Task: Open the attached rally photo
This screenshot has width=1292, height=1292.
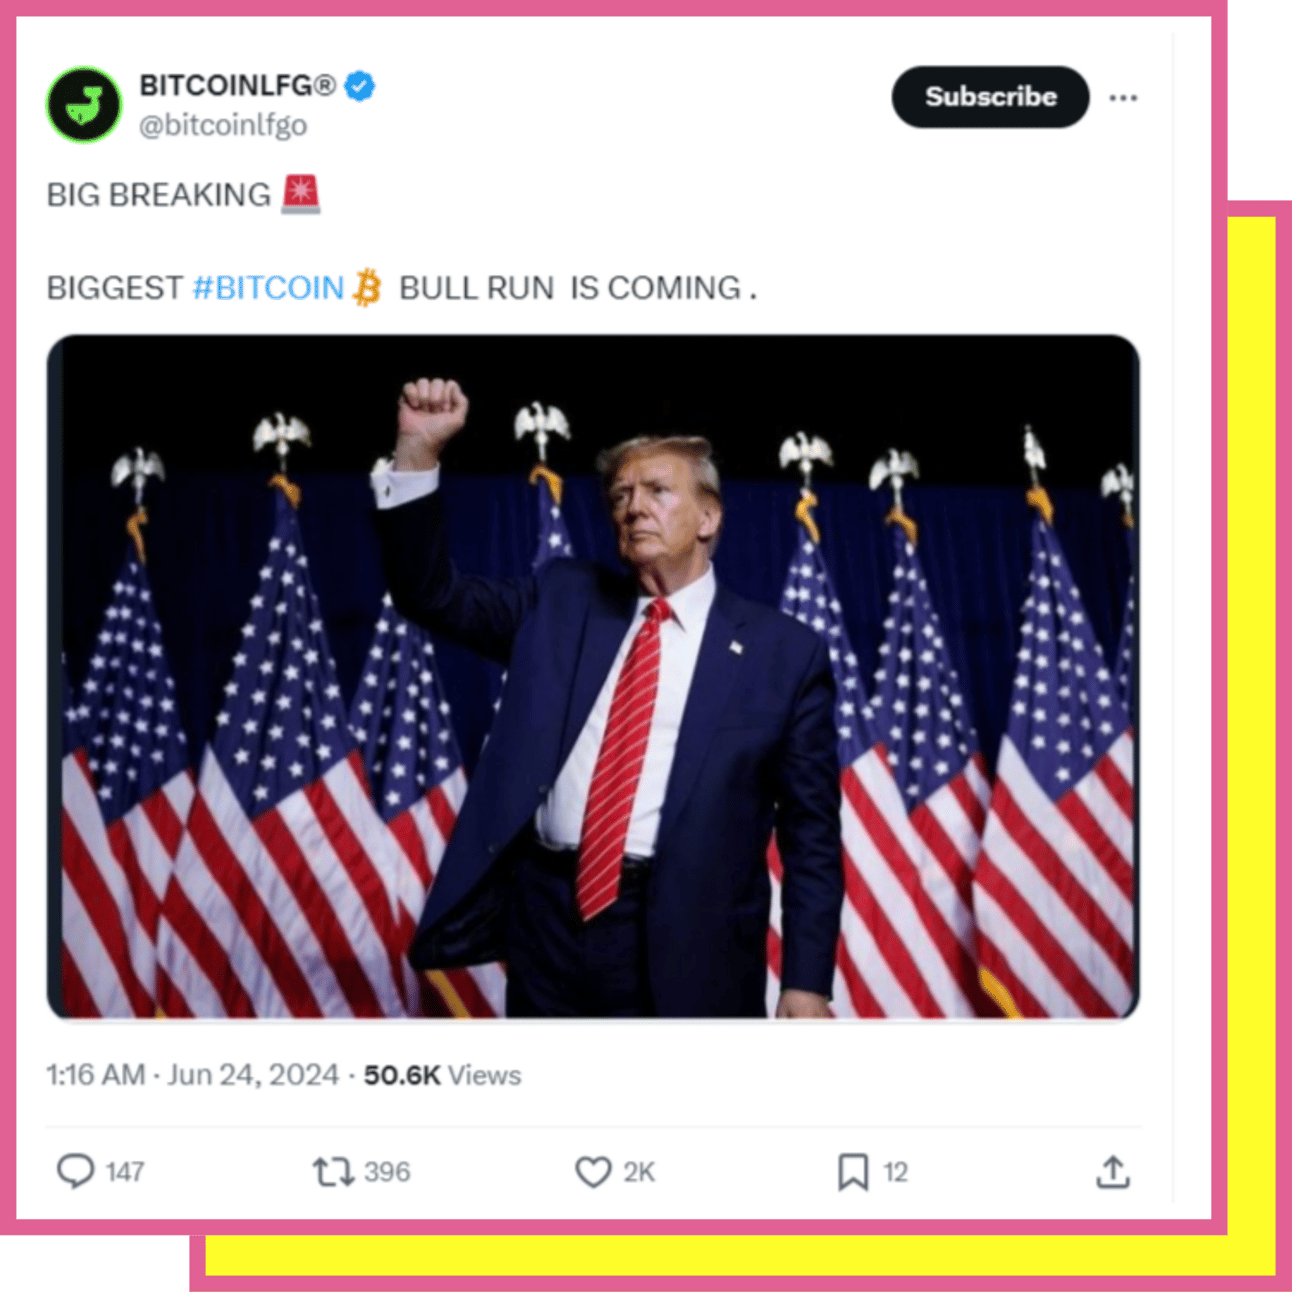Action: click(593, 677)
